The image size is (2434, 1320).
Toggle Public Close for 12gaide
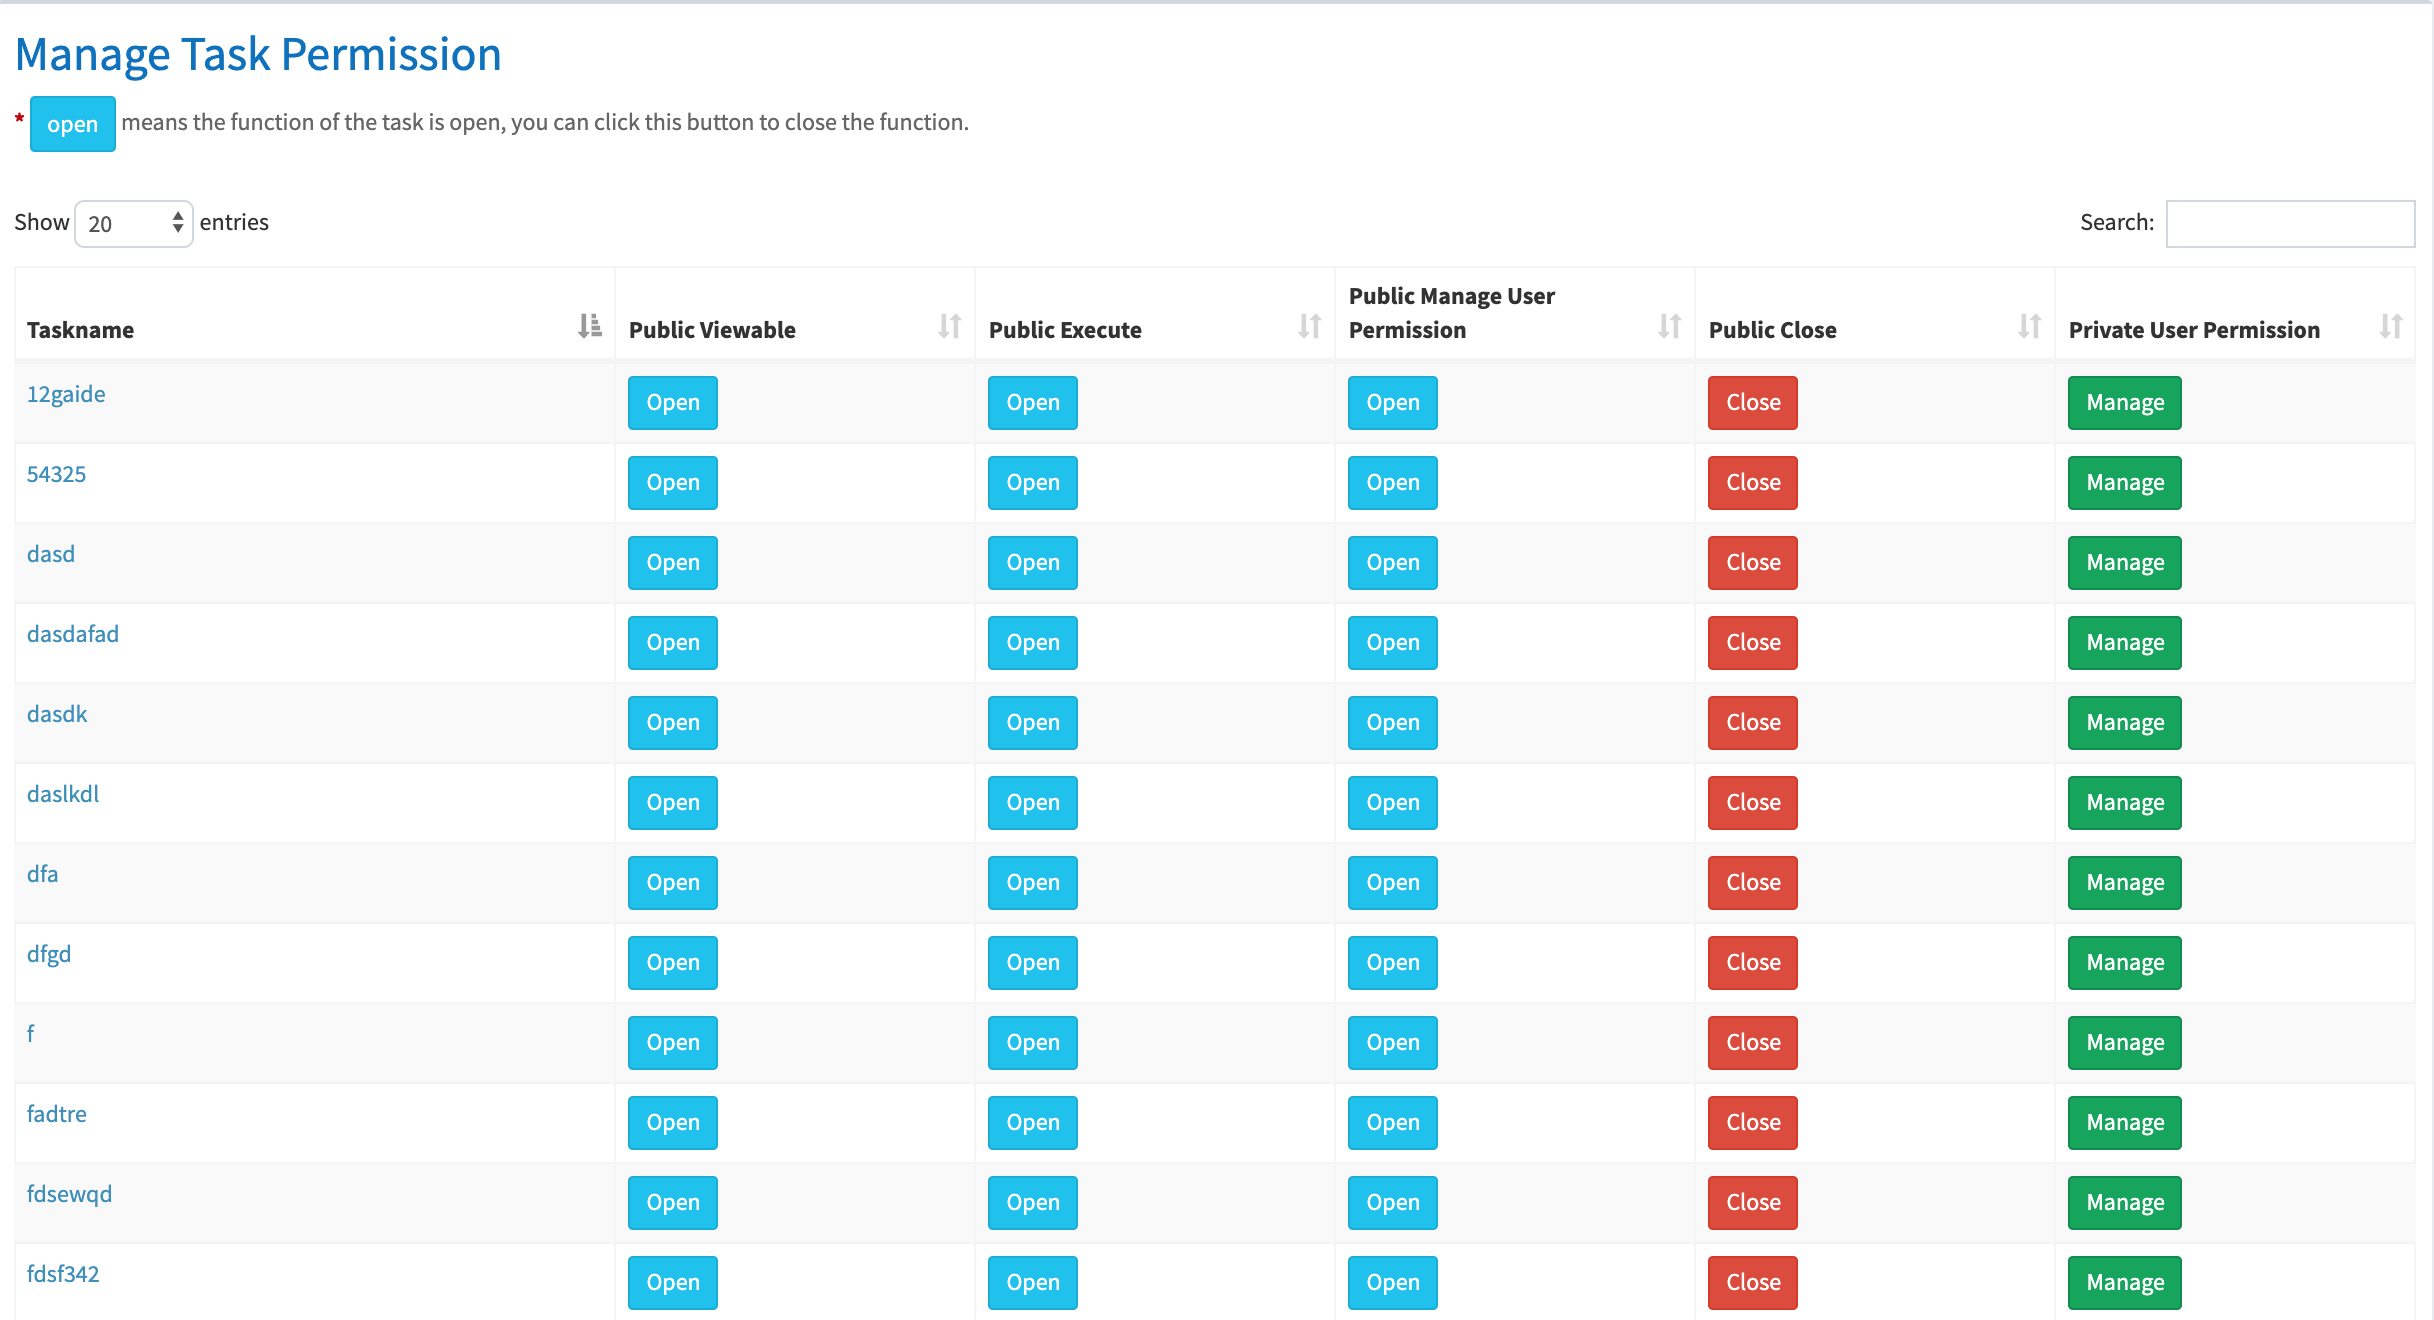[1753, 403]
